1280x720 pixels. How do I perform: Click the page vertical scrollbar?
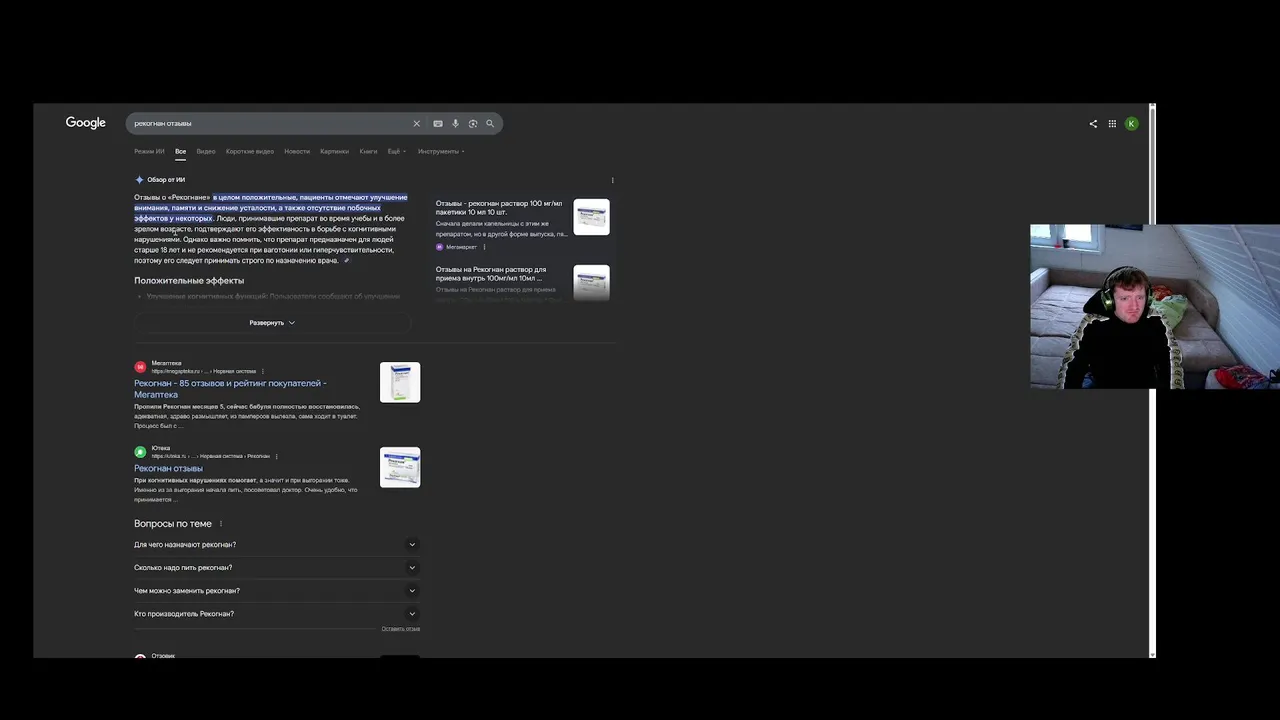(x=1152, y=380)
